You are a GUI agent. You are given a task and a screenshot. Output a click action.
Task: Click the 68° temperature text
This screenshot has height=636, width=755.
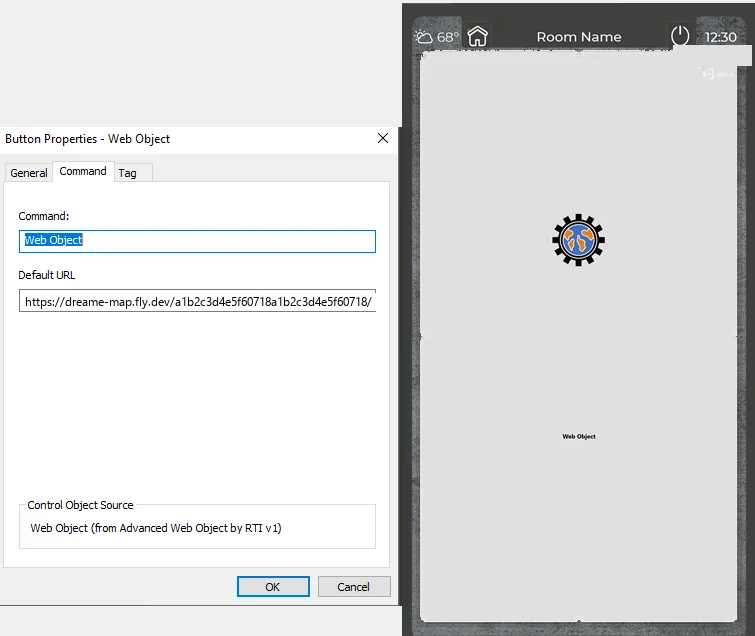[448, 37]
